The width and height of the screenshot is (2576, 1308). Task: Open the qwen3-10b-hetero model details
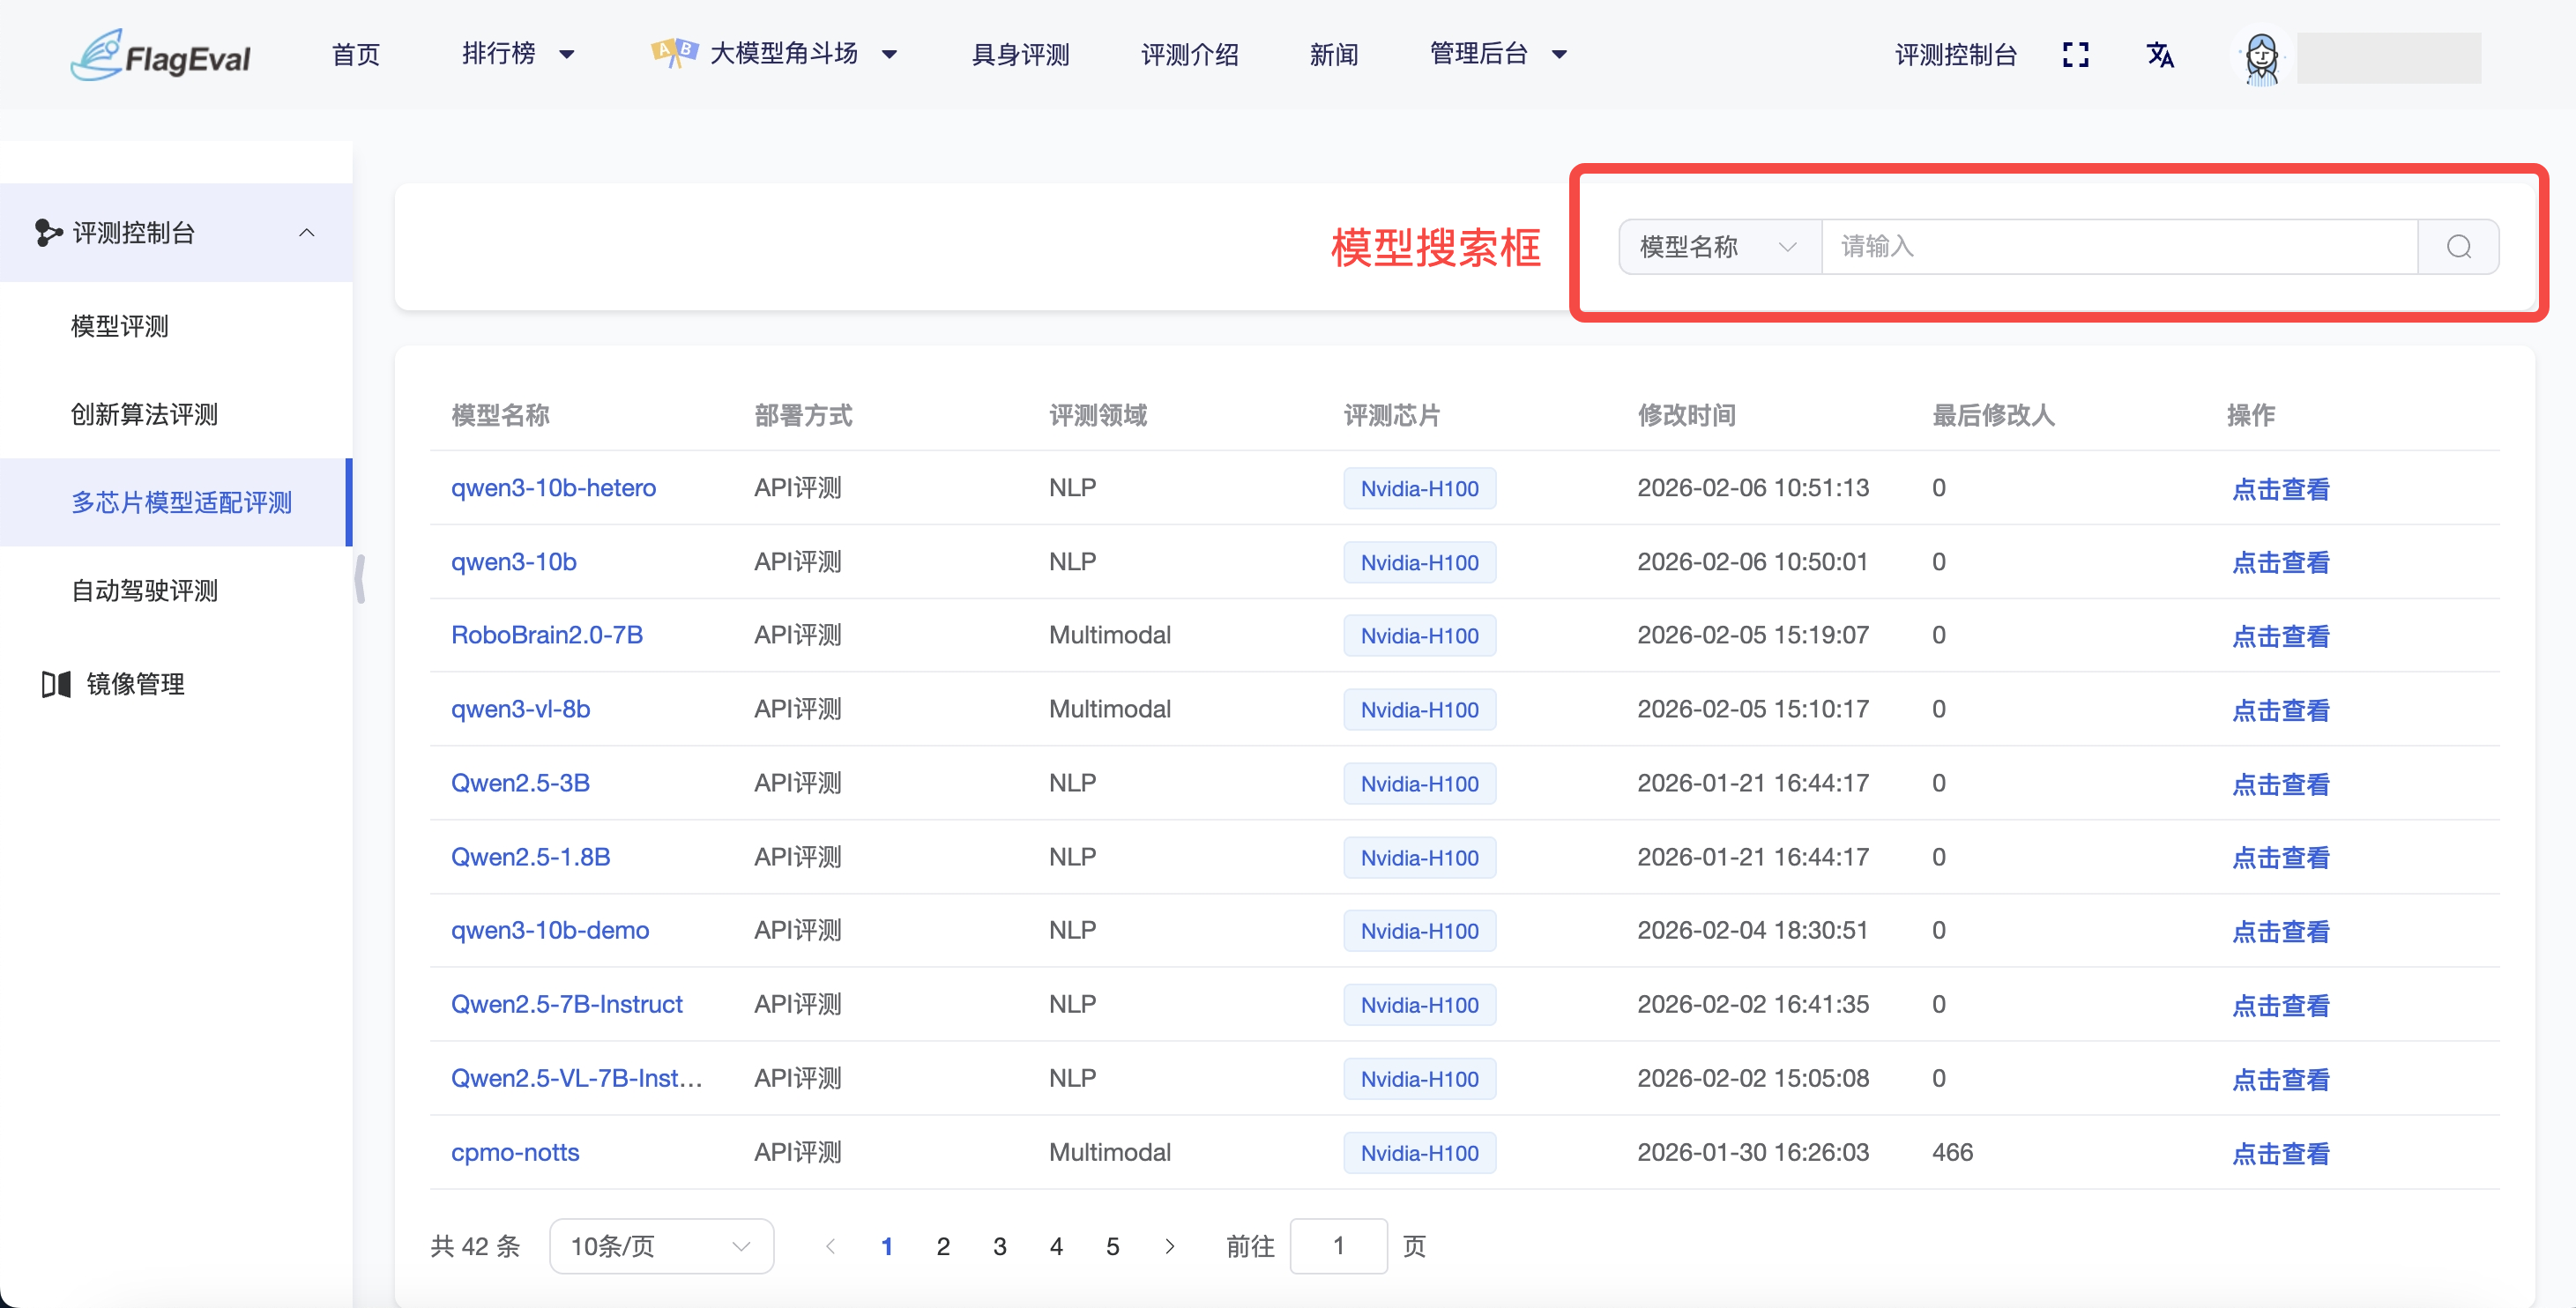(x=553, y=488)
